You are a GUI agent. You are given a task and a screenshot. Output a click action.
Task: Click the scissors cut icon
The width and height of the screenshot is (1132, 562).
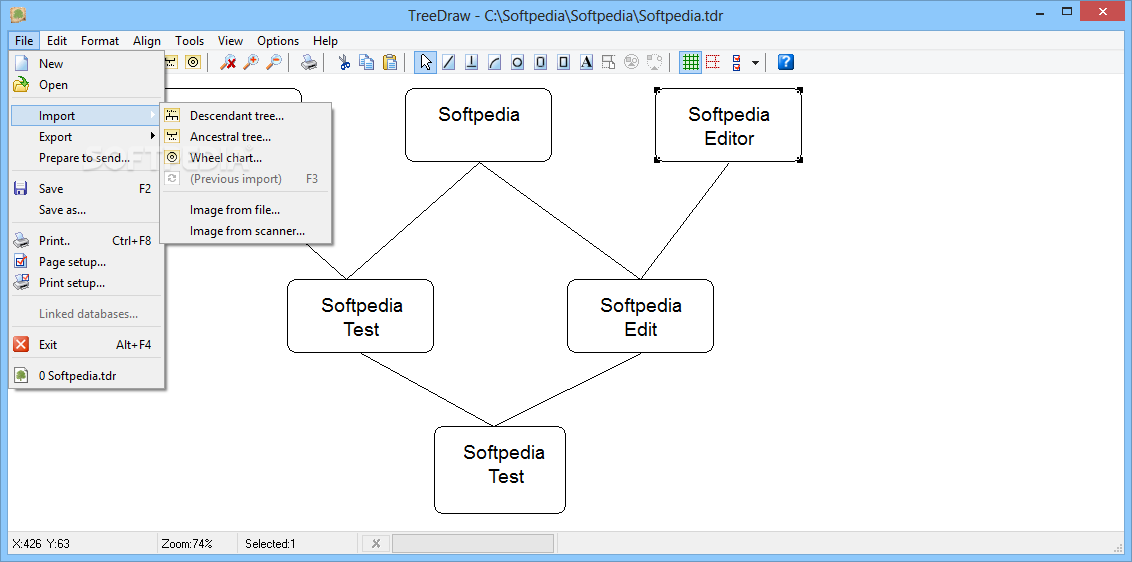click(344, 62)
